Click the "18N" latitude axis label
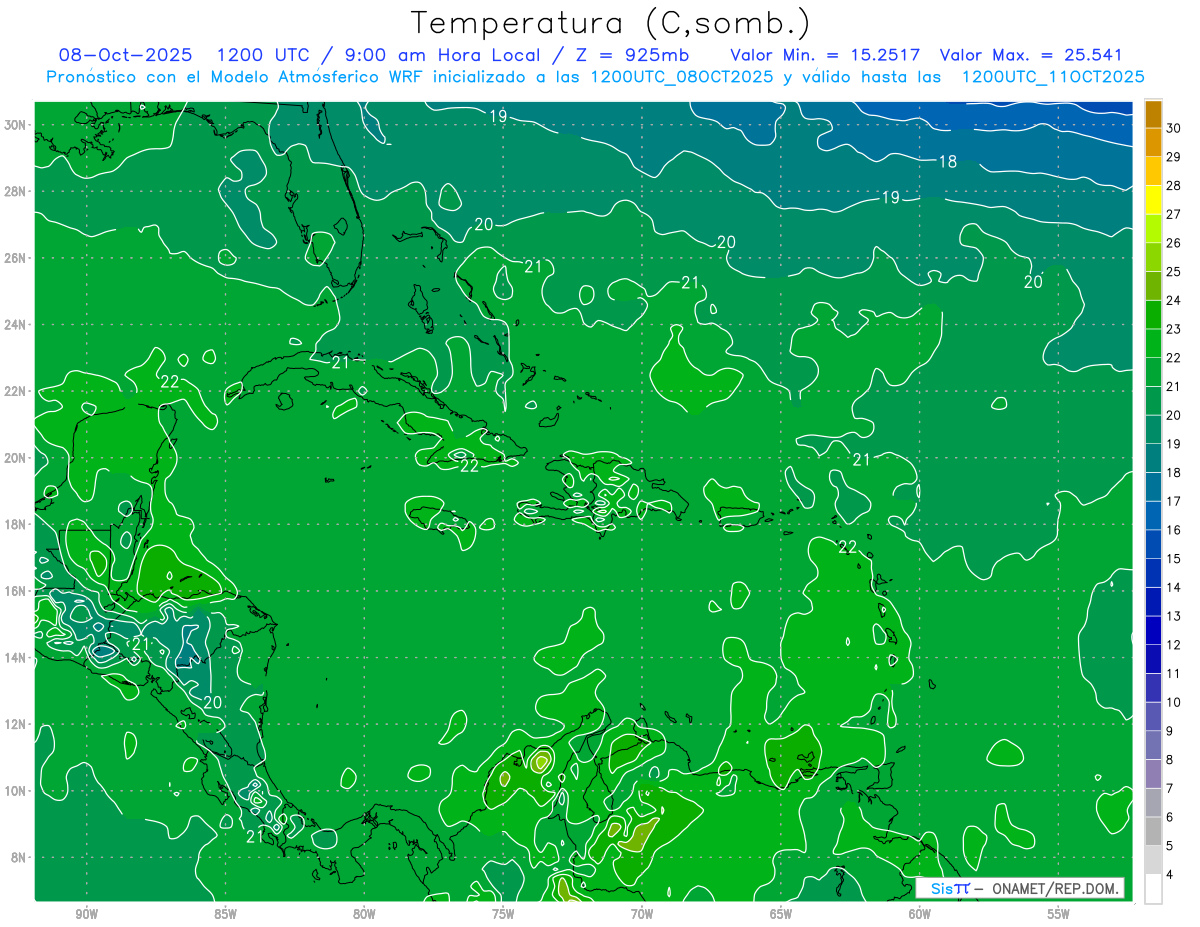This screenshot has width=1200, height=927. (15, 524)
